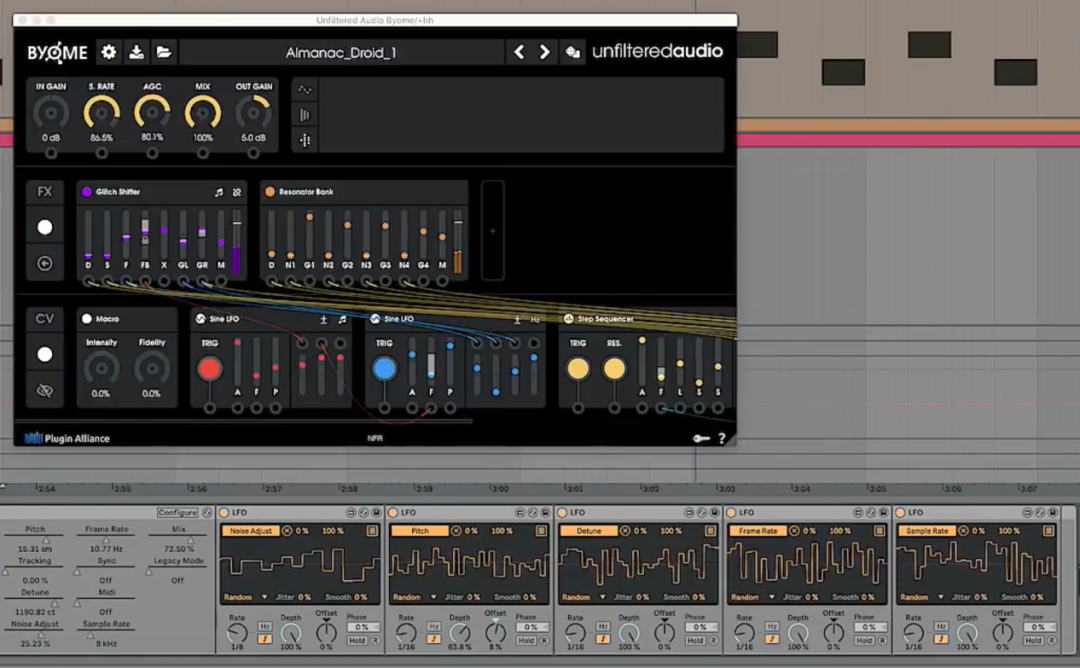Image resolution: width=1080 pixels, height=668 pixels.
Task: Toggle Pitch LFO device activator
Action: [393, 512]
